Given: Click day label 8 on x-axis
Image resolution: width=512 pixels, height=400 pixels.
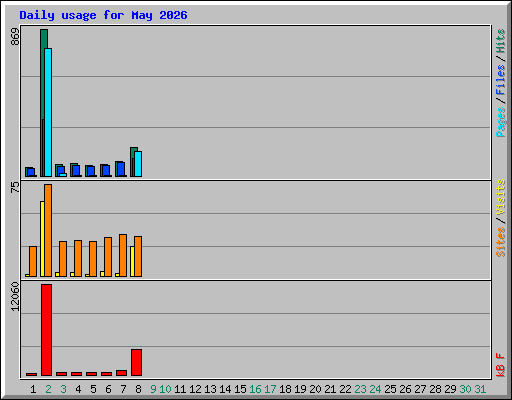Looking at the screenshot, I should (x=138, y=389).
